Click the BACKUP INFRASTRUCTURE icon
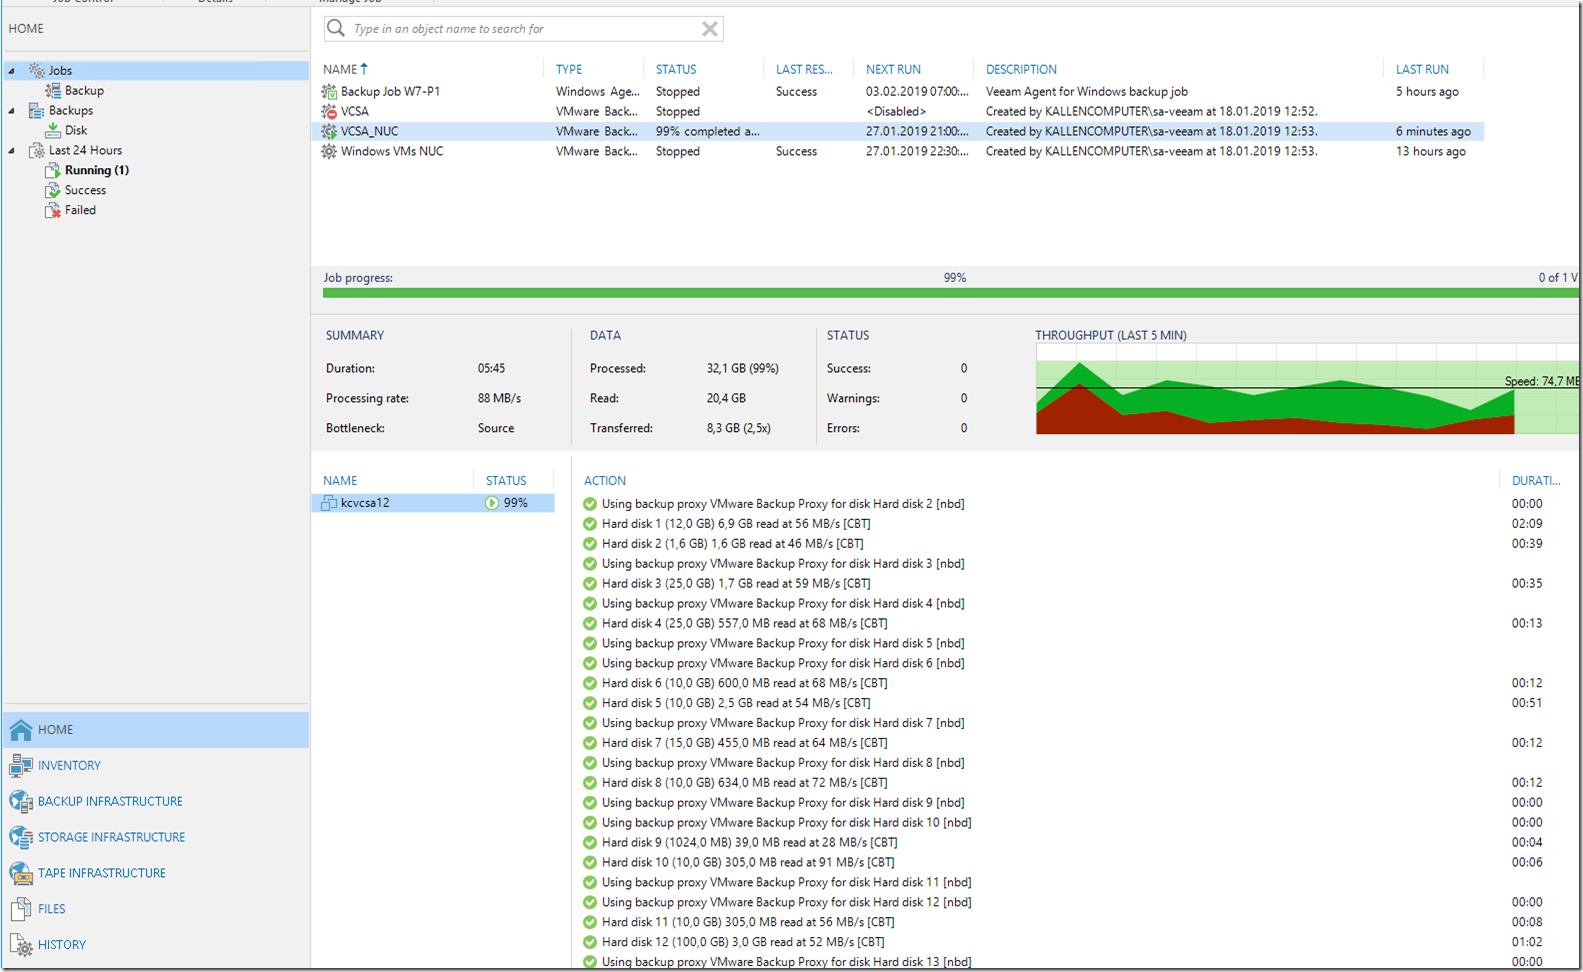The image size is (1583, 972). [x=21, y=802]
